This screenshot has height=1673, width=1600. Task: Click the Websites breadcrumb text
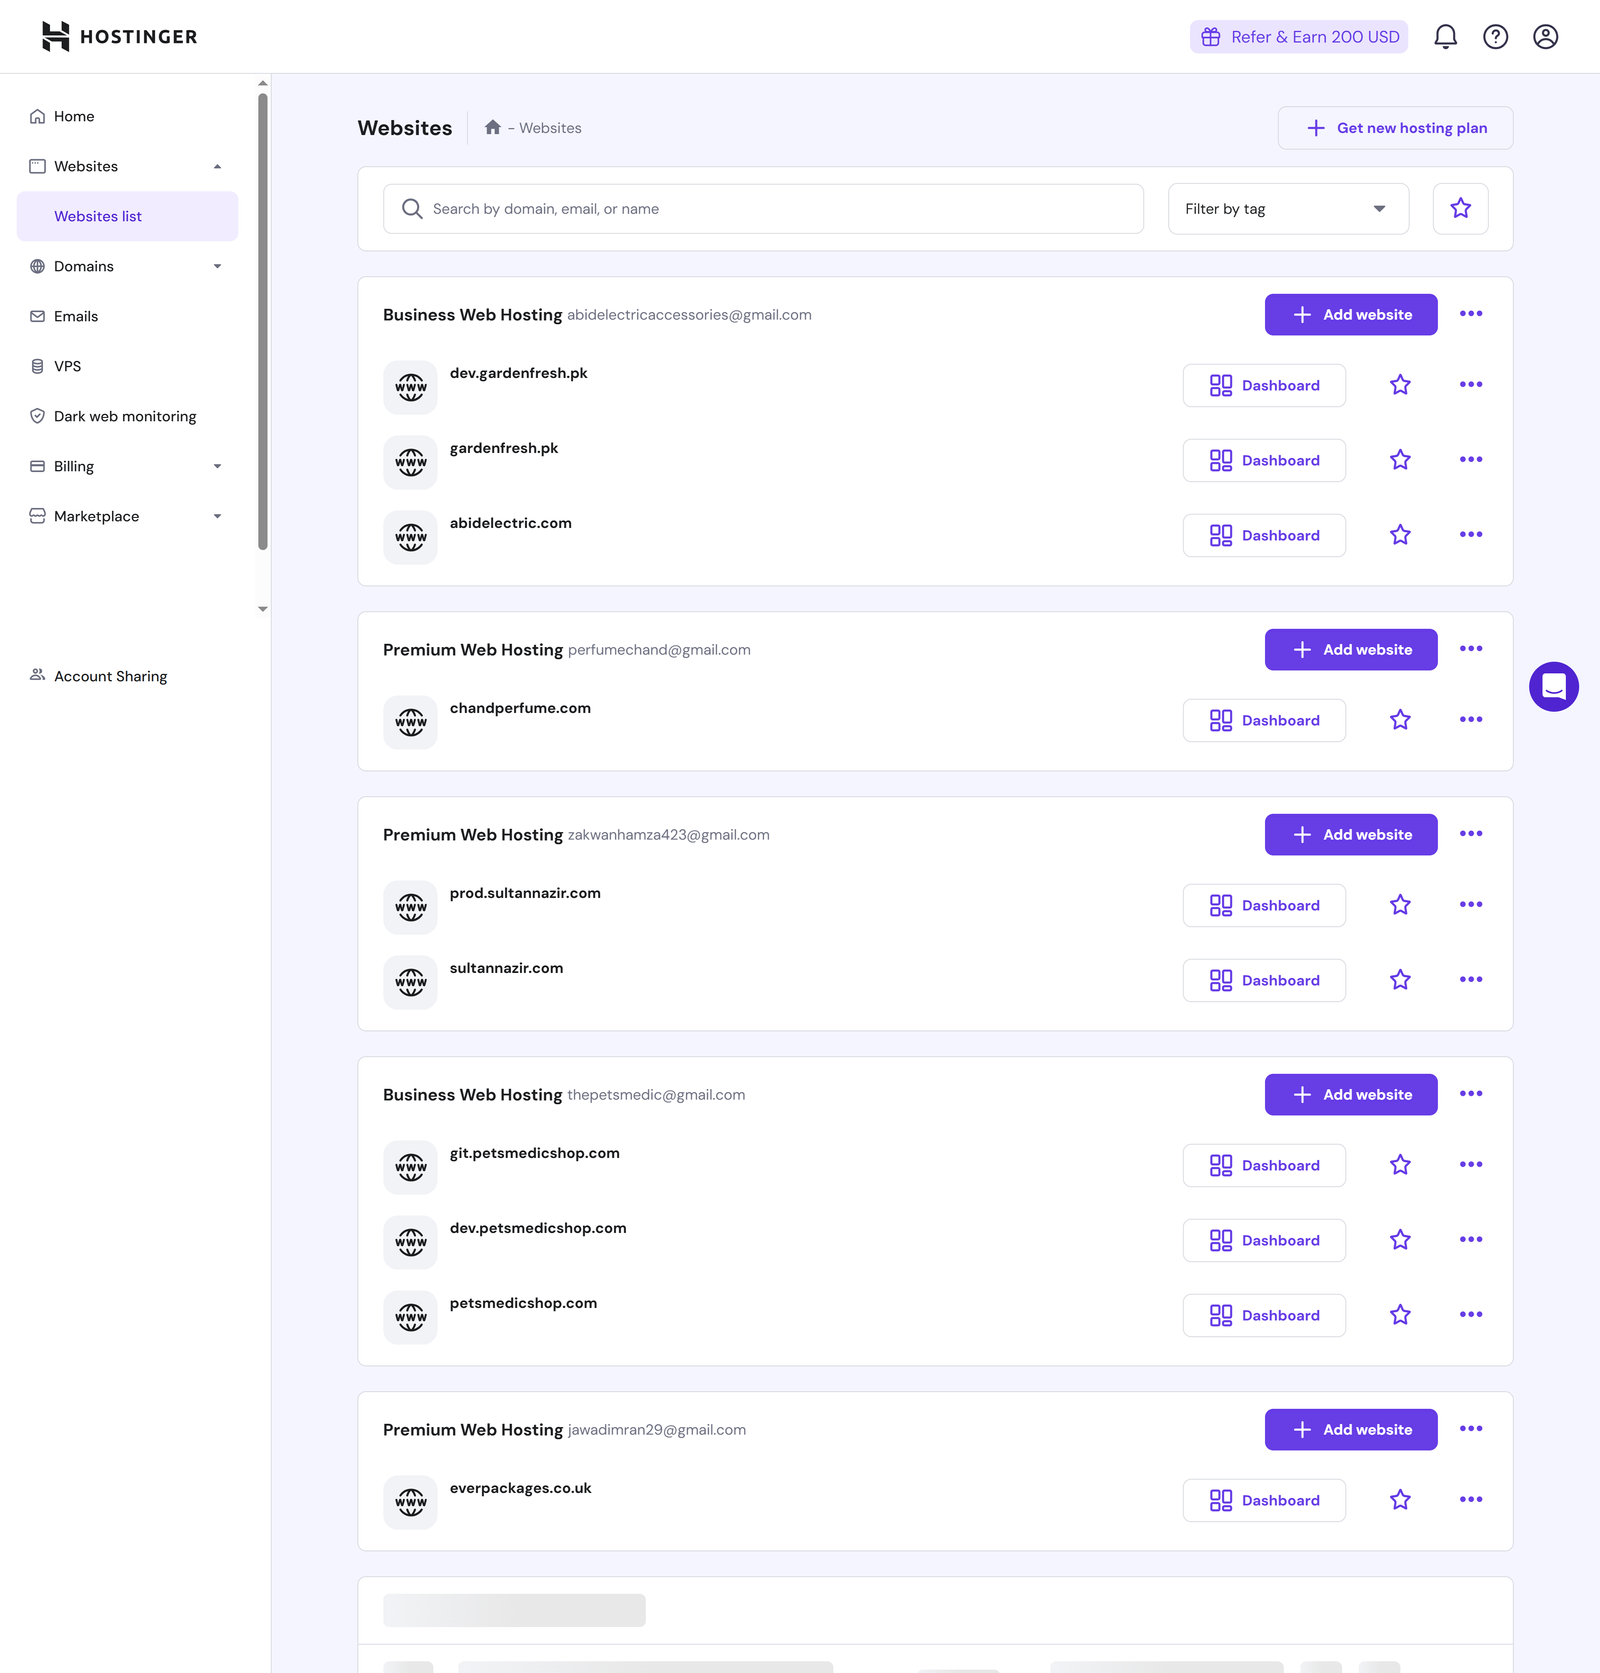(550, 128)
